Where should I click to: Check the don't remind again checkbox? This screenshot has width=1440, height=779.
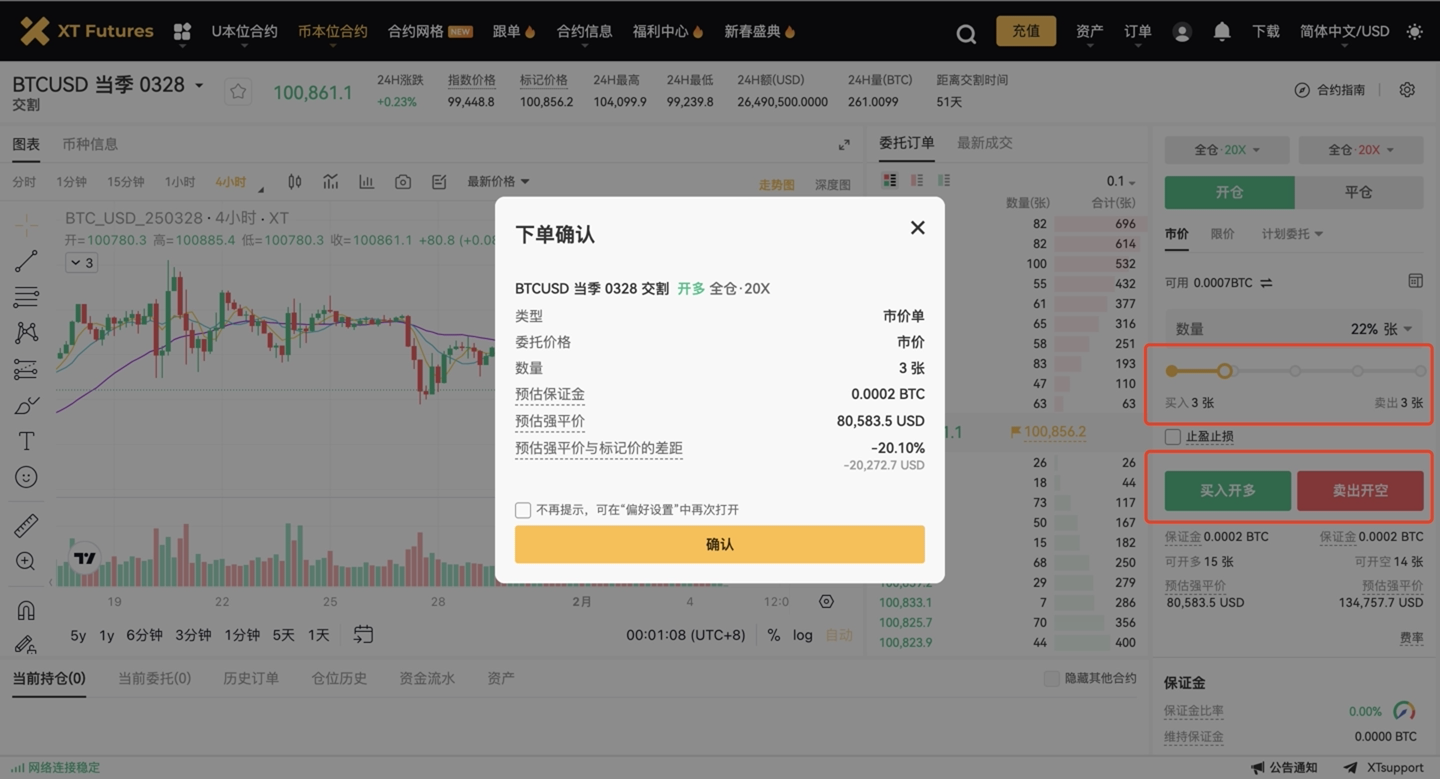pyautogui.click(x=523, y=510)
